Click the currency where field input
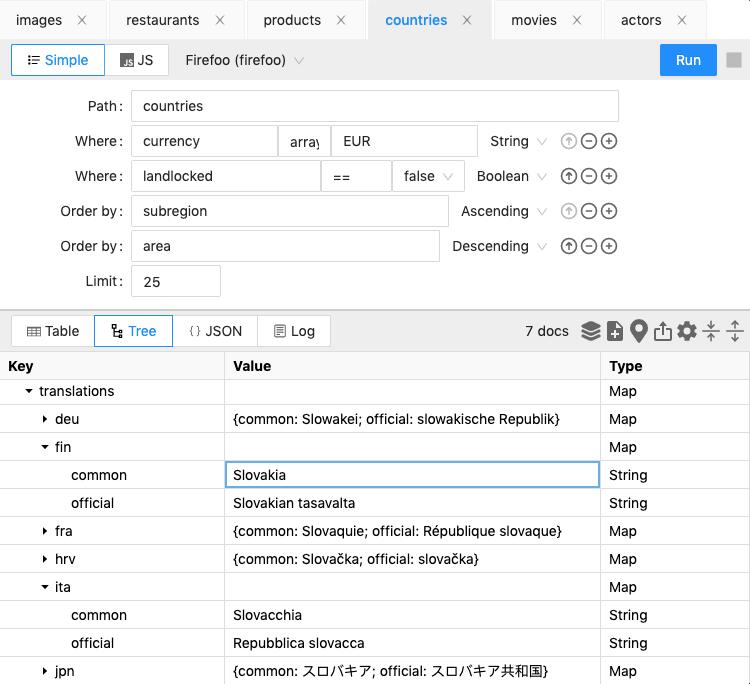Image resolution: width=750 pixels, height=684 pixels. pos(205,141)
